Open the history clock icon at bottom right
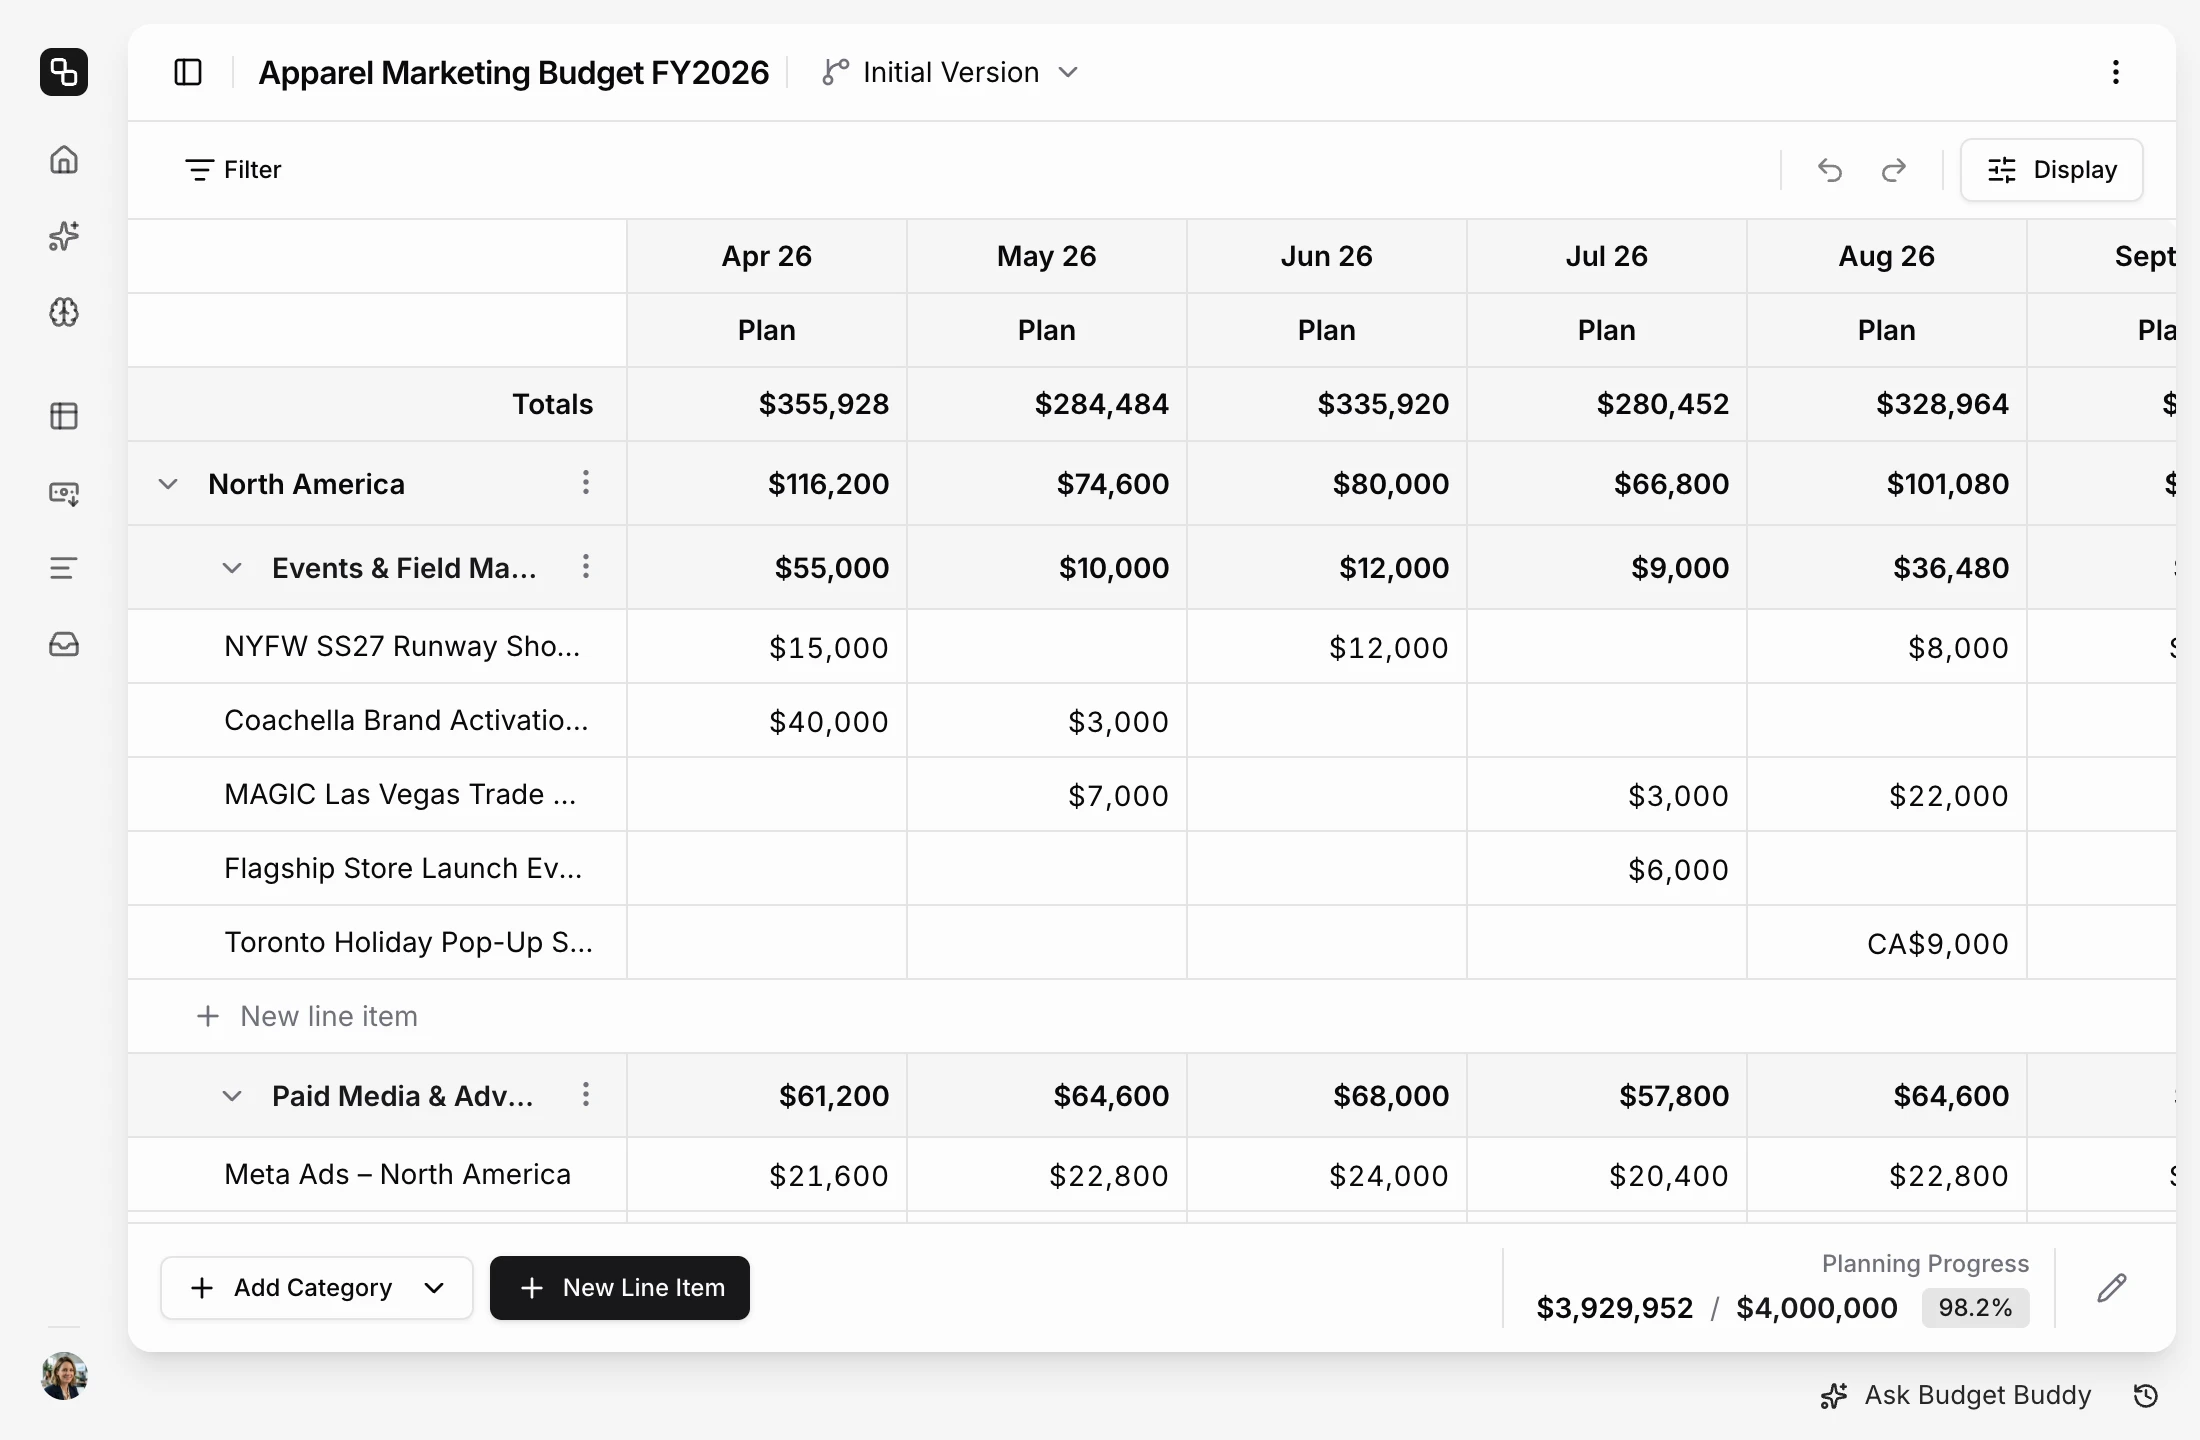The height and width of the screenshot is (1440, 2200). click(2146, 1395)
